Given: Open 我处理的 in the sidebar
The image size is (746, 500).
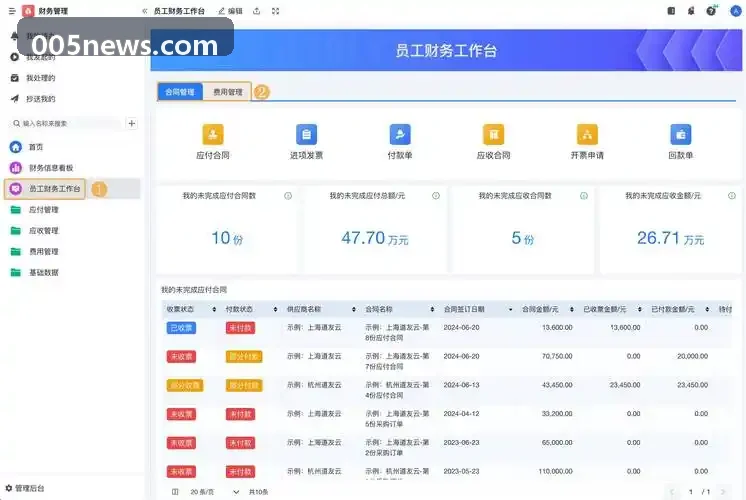Looking at the screenshot, I should [x=40, y=78].
